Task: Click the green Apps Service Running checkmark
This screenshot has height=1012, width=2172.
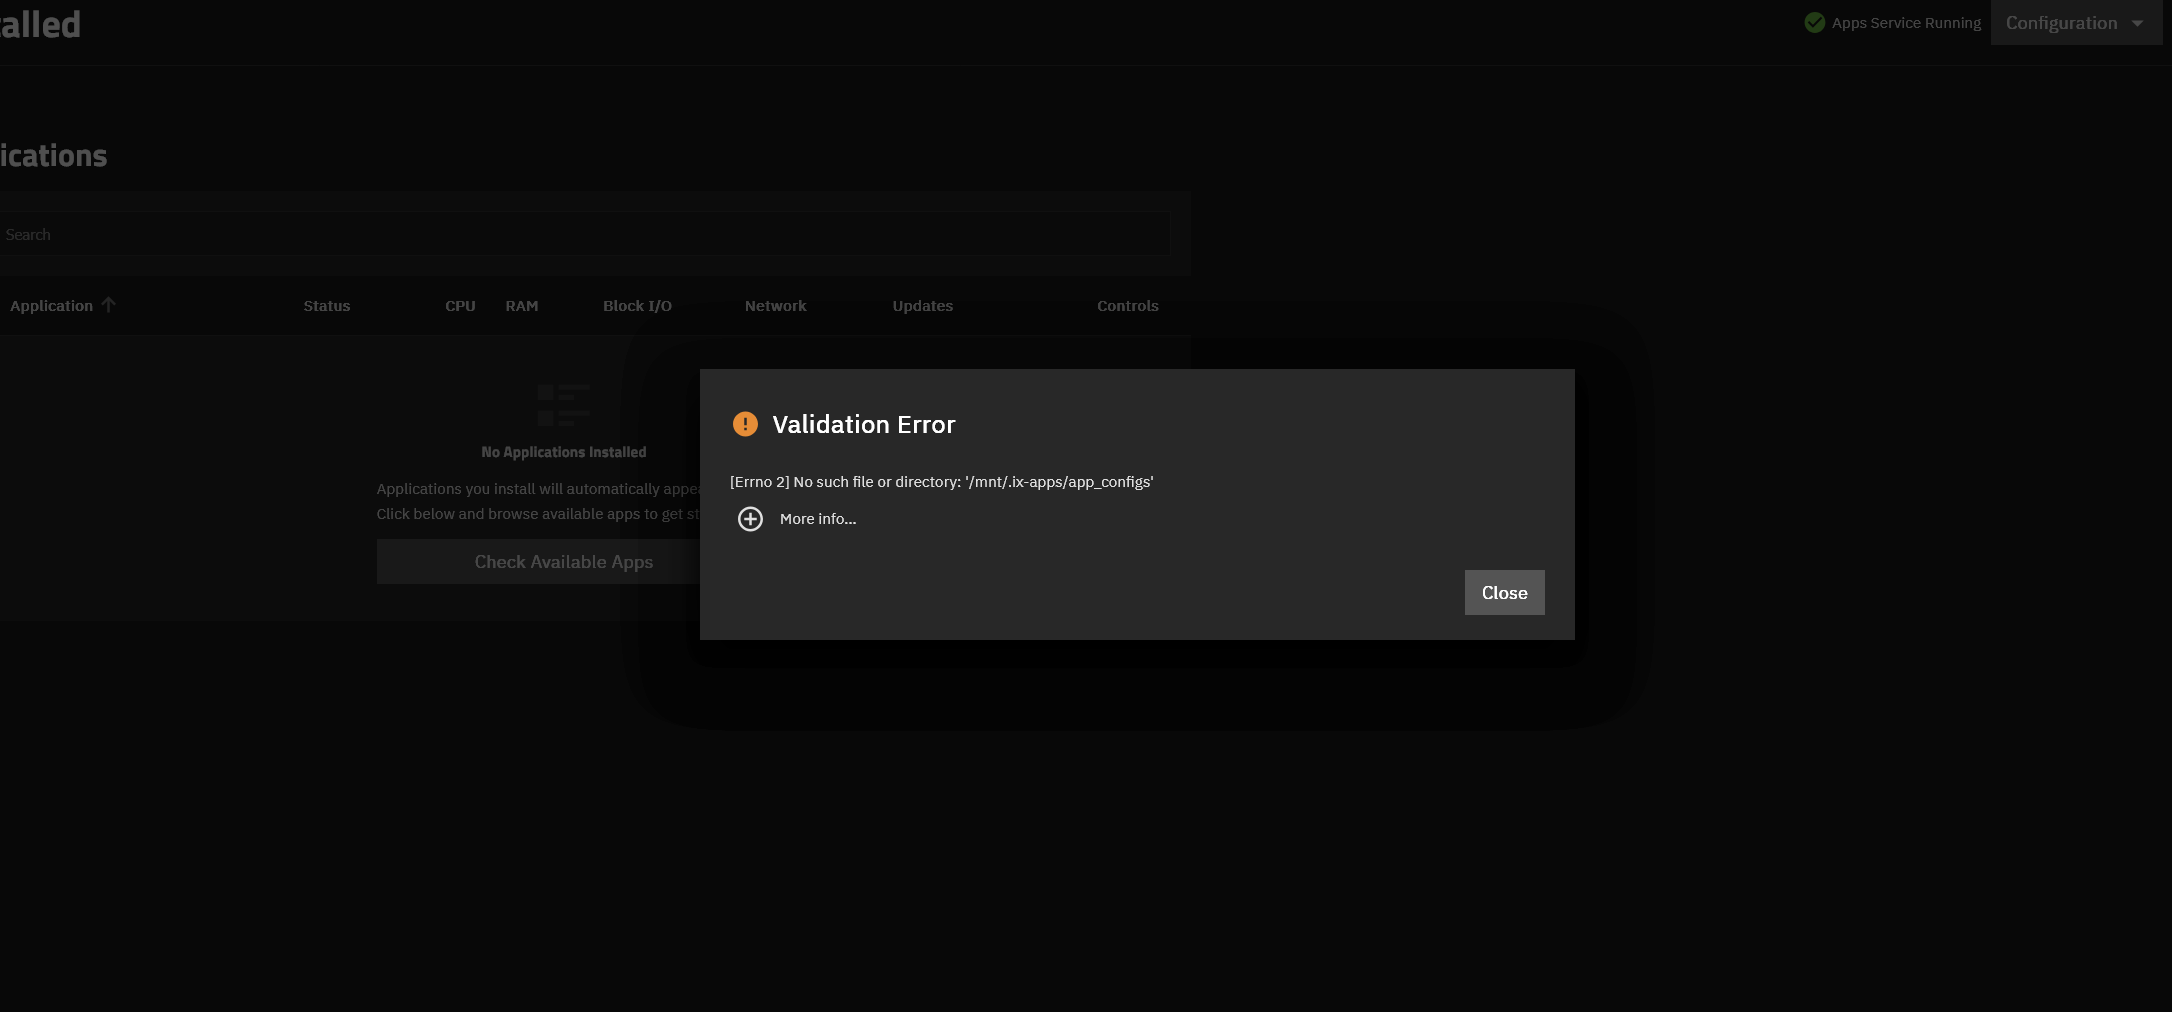Action: pos(1814,23)
